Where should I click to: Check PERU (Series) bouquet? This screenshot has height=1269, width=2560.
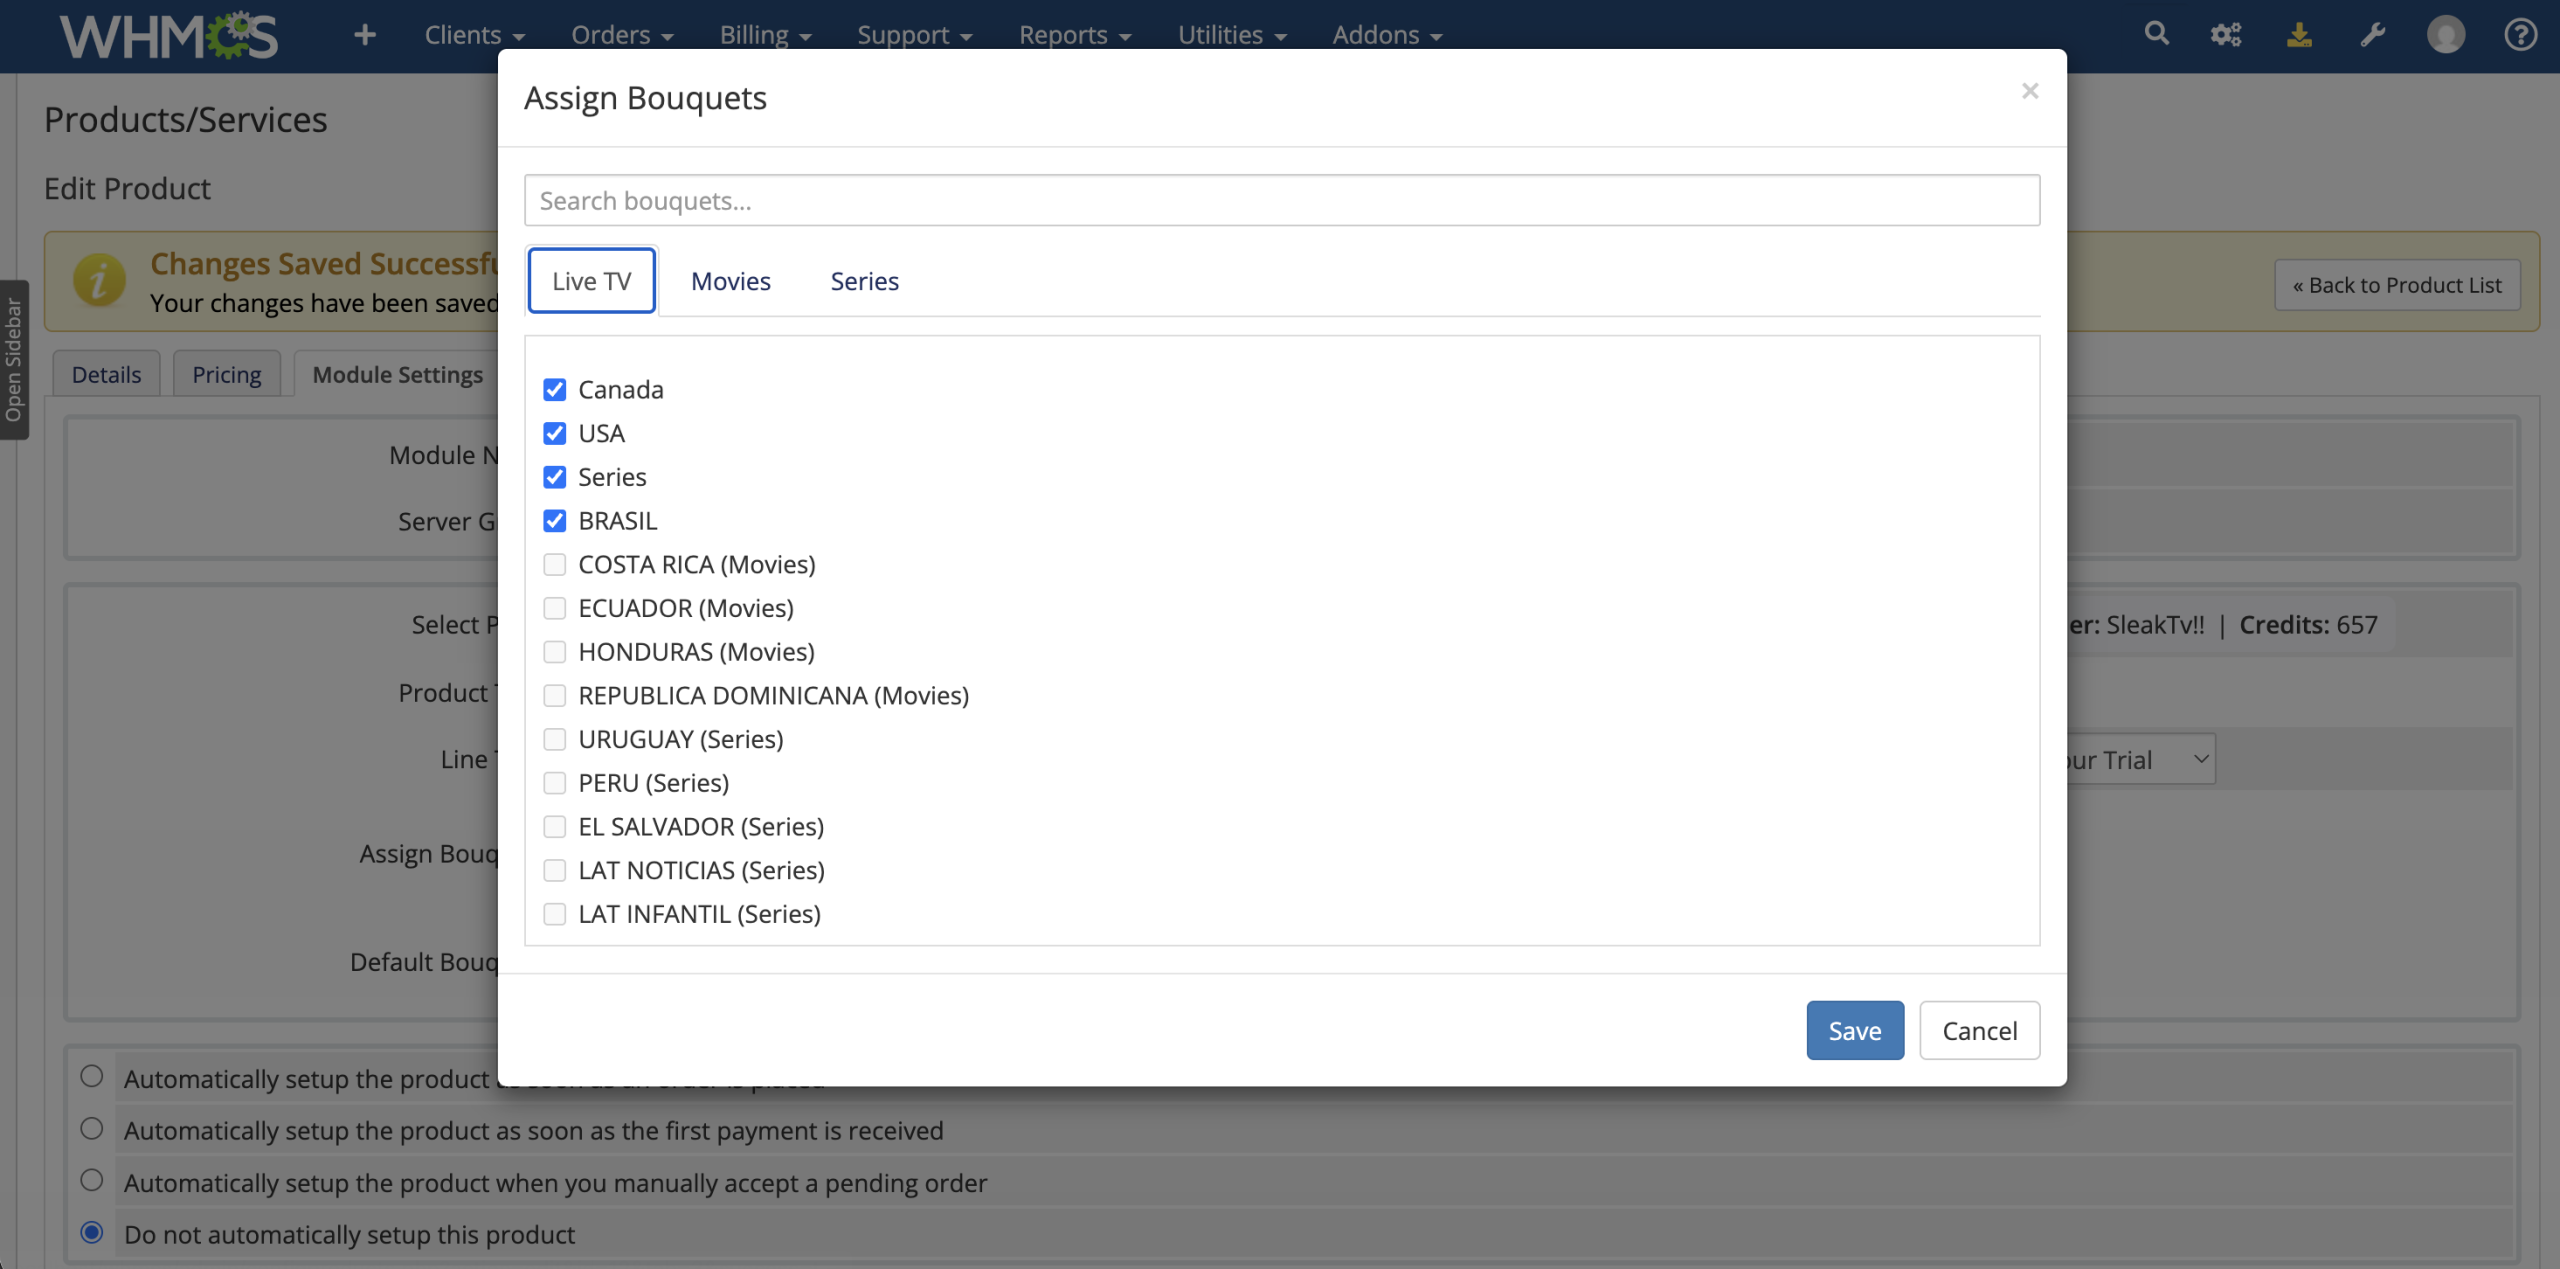[x=554, y=783]
